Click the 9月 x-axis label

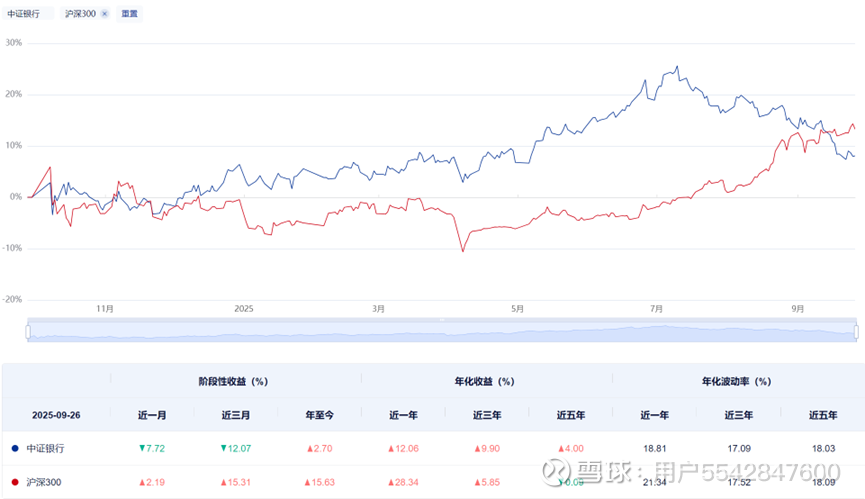point(797,309)
